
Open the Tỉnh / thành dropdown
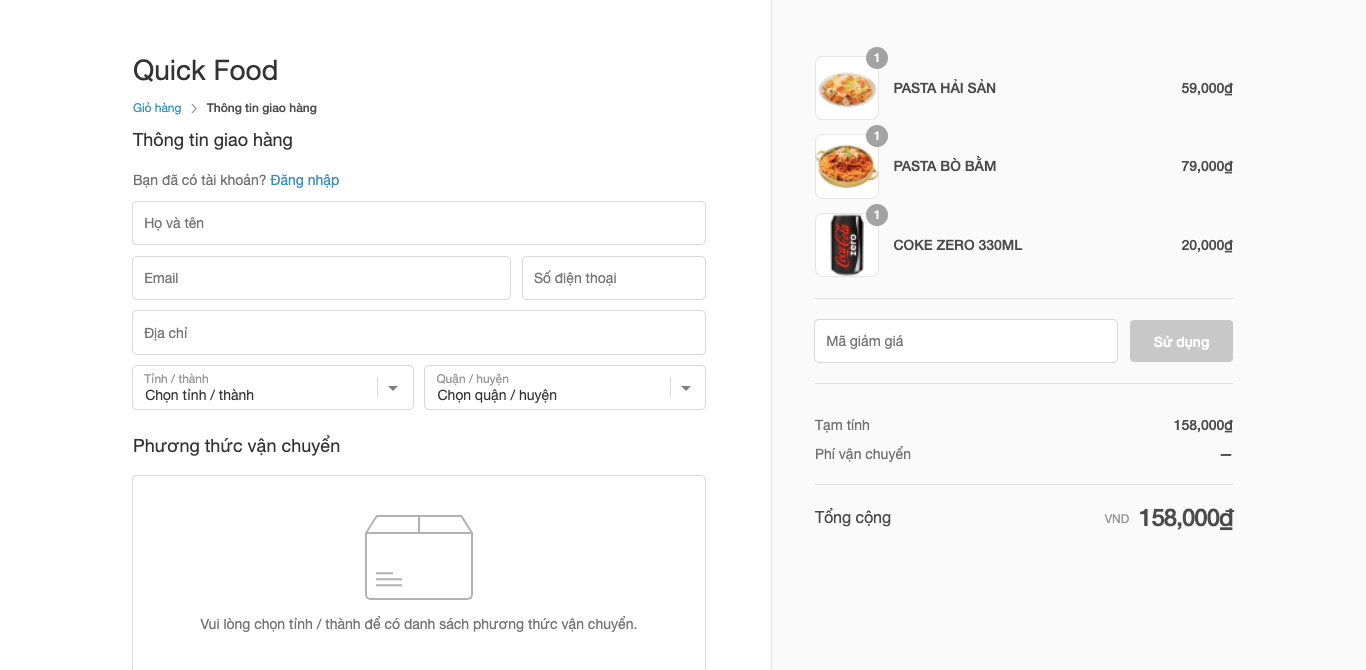[x=273, y=387]
